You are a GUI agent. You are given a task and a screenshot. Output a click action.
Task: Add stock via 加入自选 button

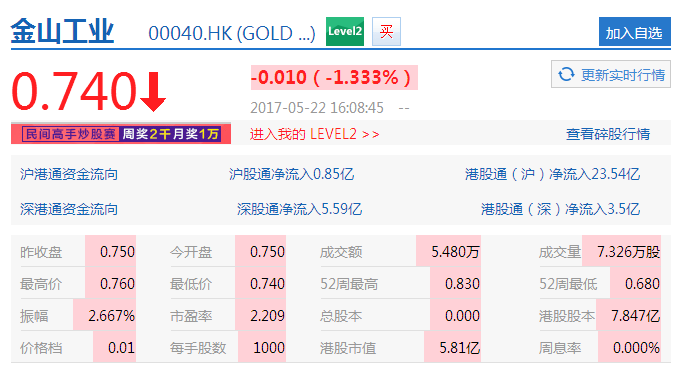point(634,32)
